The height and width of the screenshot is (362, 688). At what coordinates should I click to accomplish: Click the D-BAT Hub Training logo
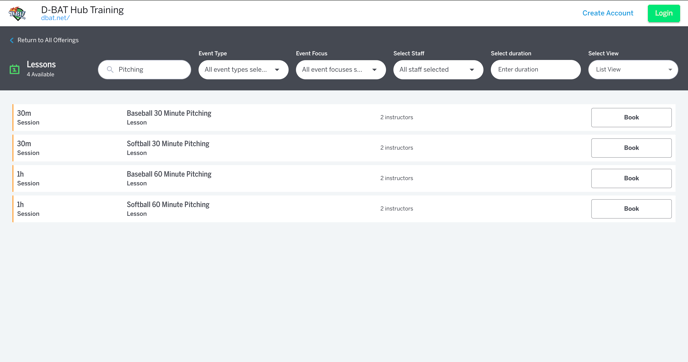point(17,14)
